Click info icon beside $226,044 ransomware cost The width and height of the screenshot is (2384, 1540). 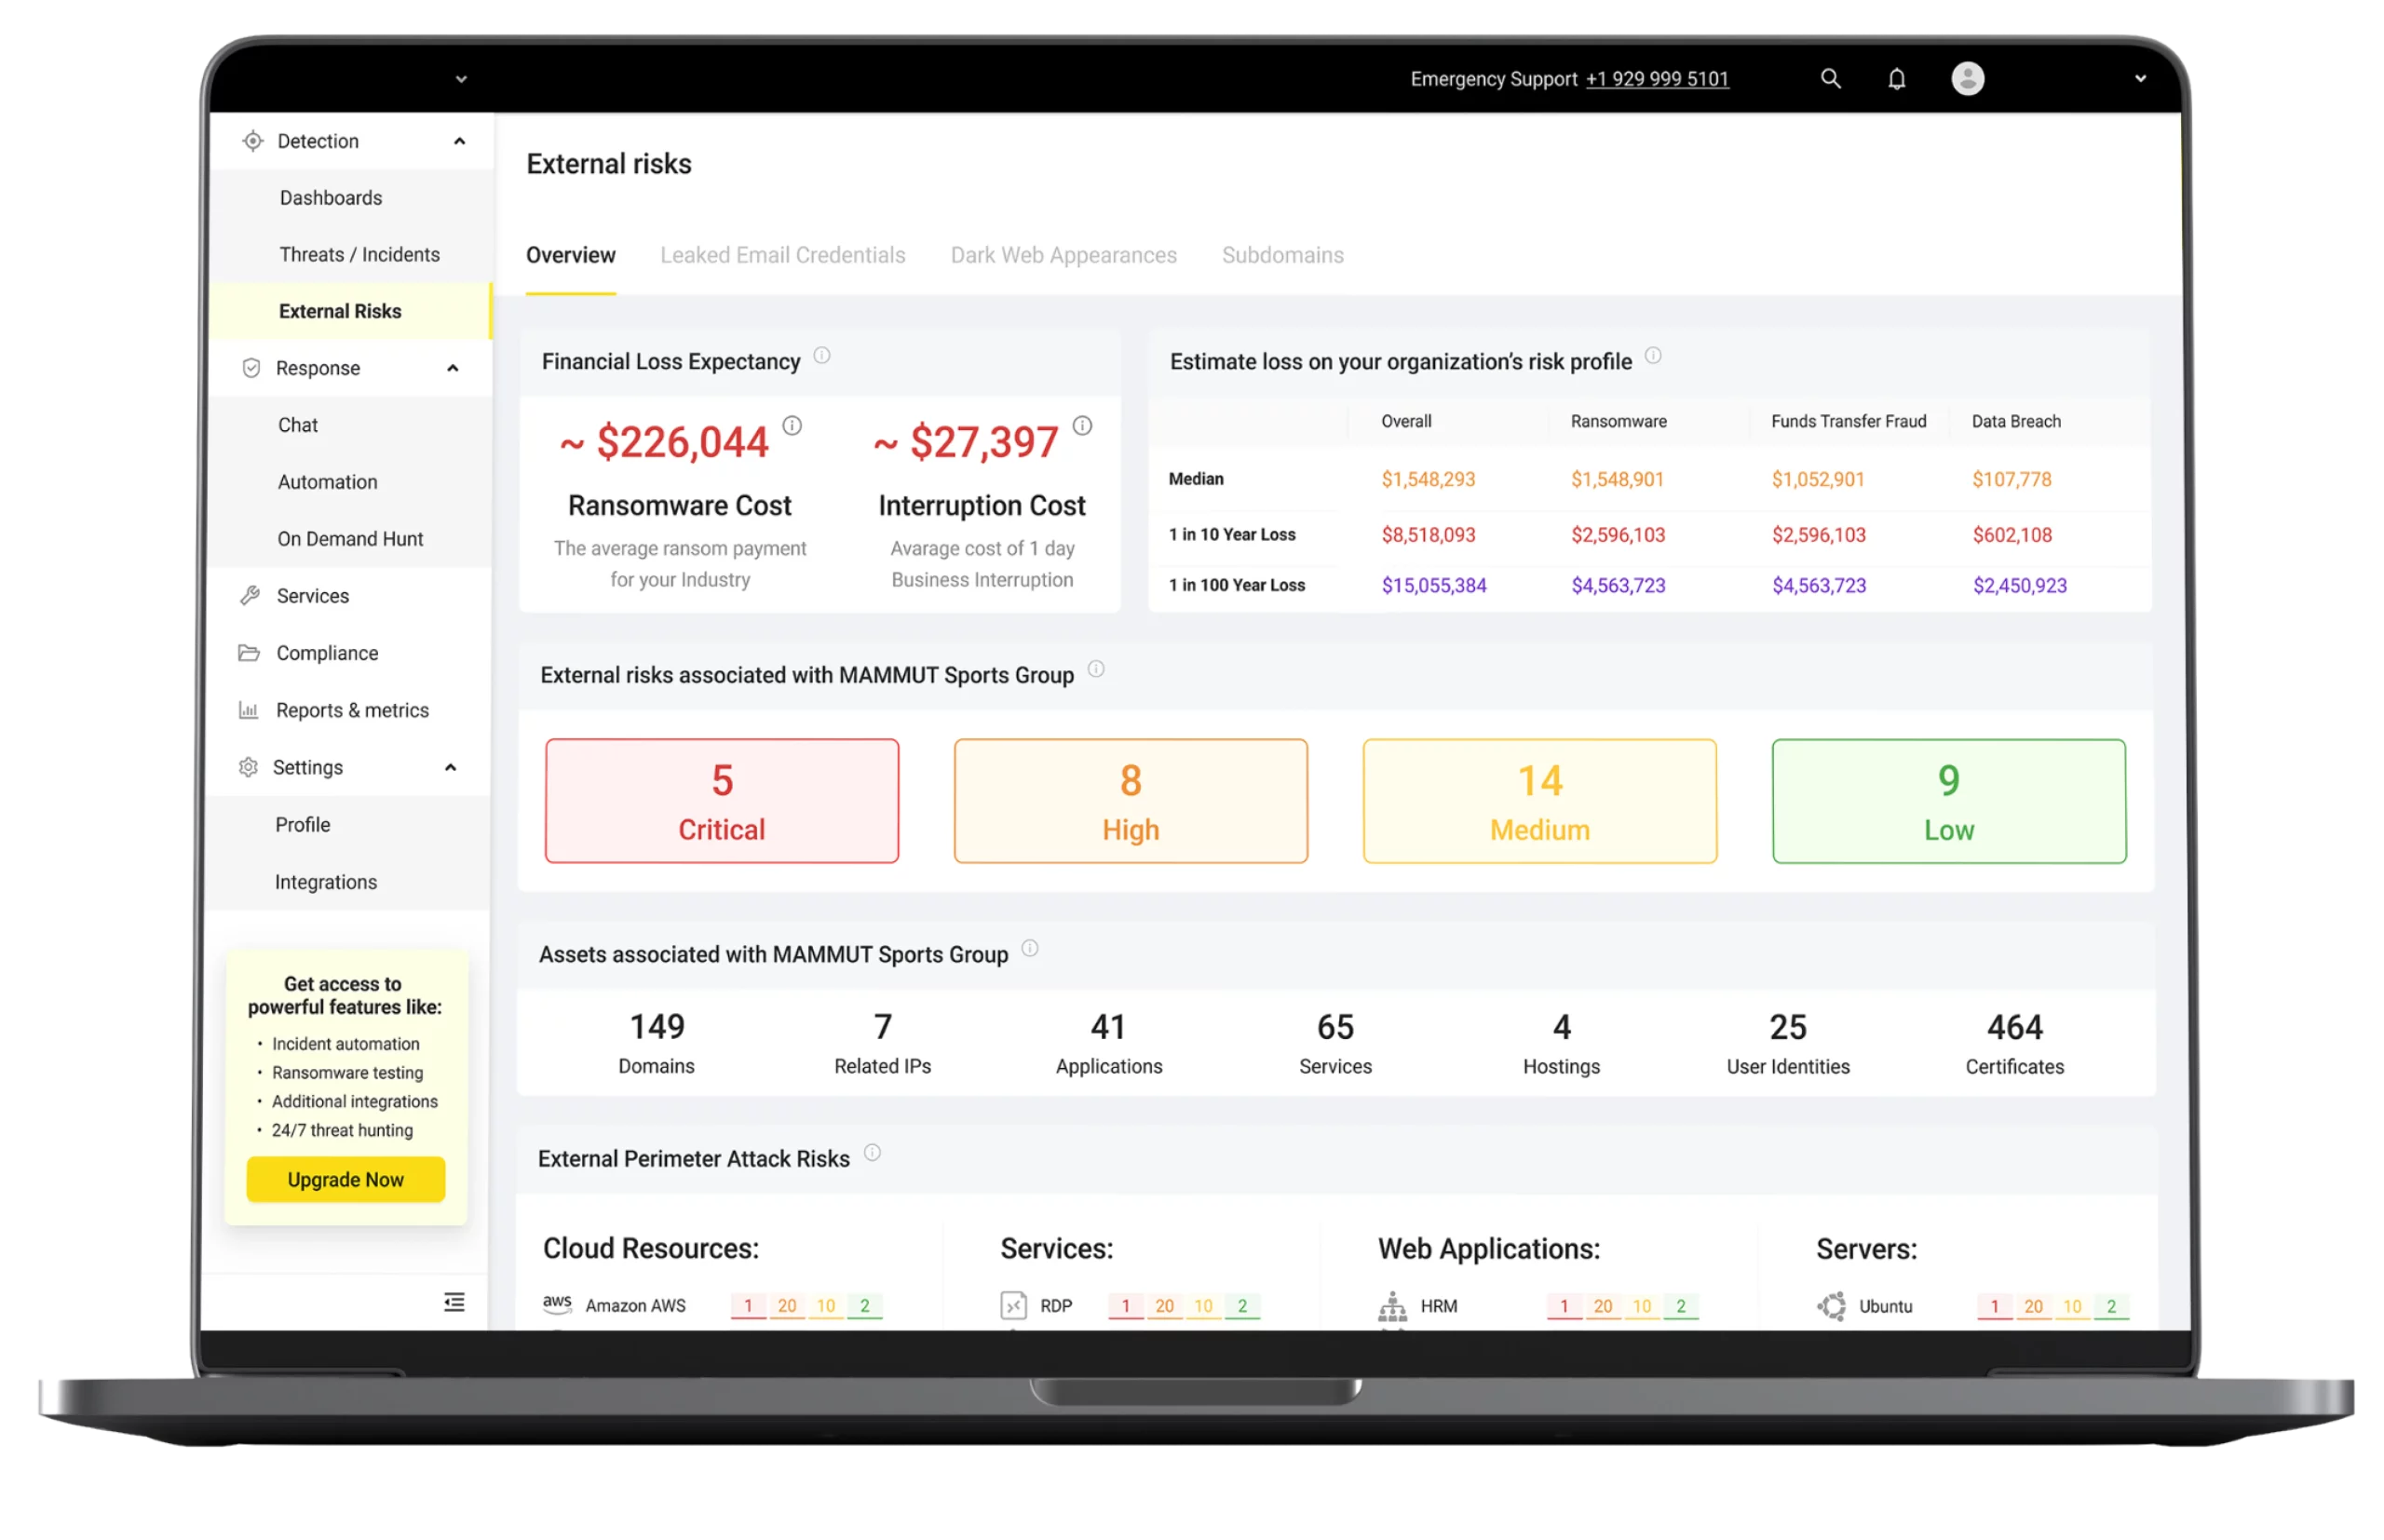tap(792, 426)
